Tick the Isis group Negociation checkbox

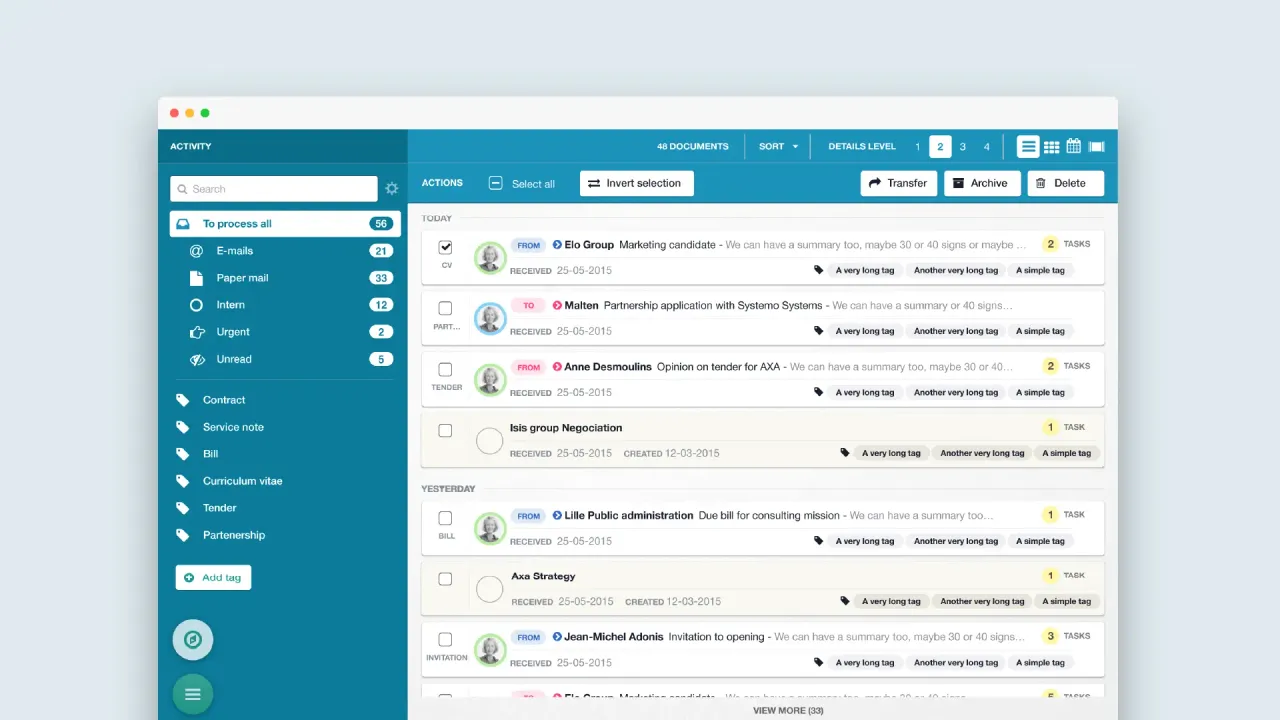(x=446, y=431)
